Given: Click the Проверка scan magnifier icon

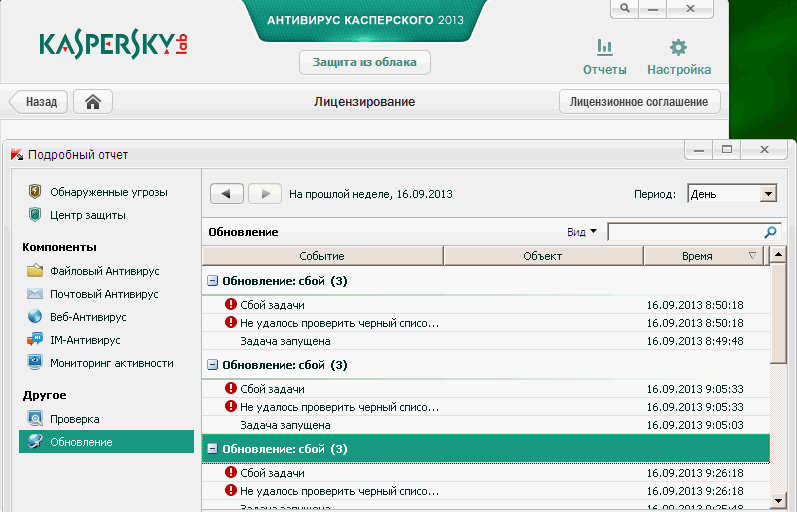Looking at the screenshot, I should [x=35, y=419].
